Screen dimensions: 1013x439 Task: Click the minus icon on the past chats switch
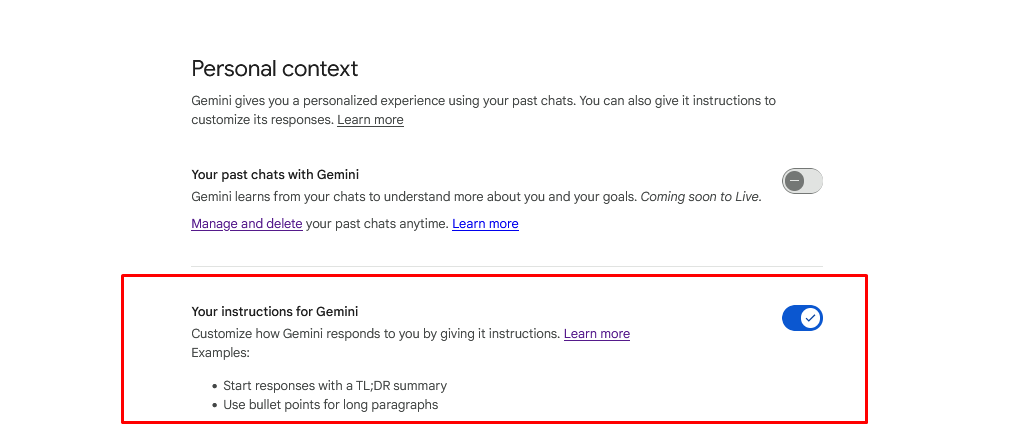(794, 181)
